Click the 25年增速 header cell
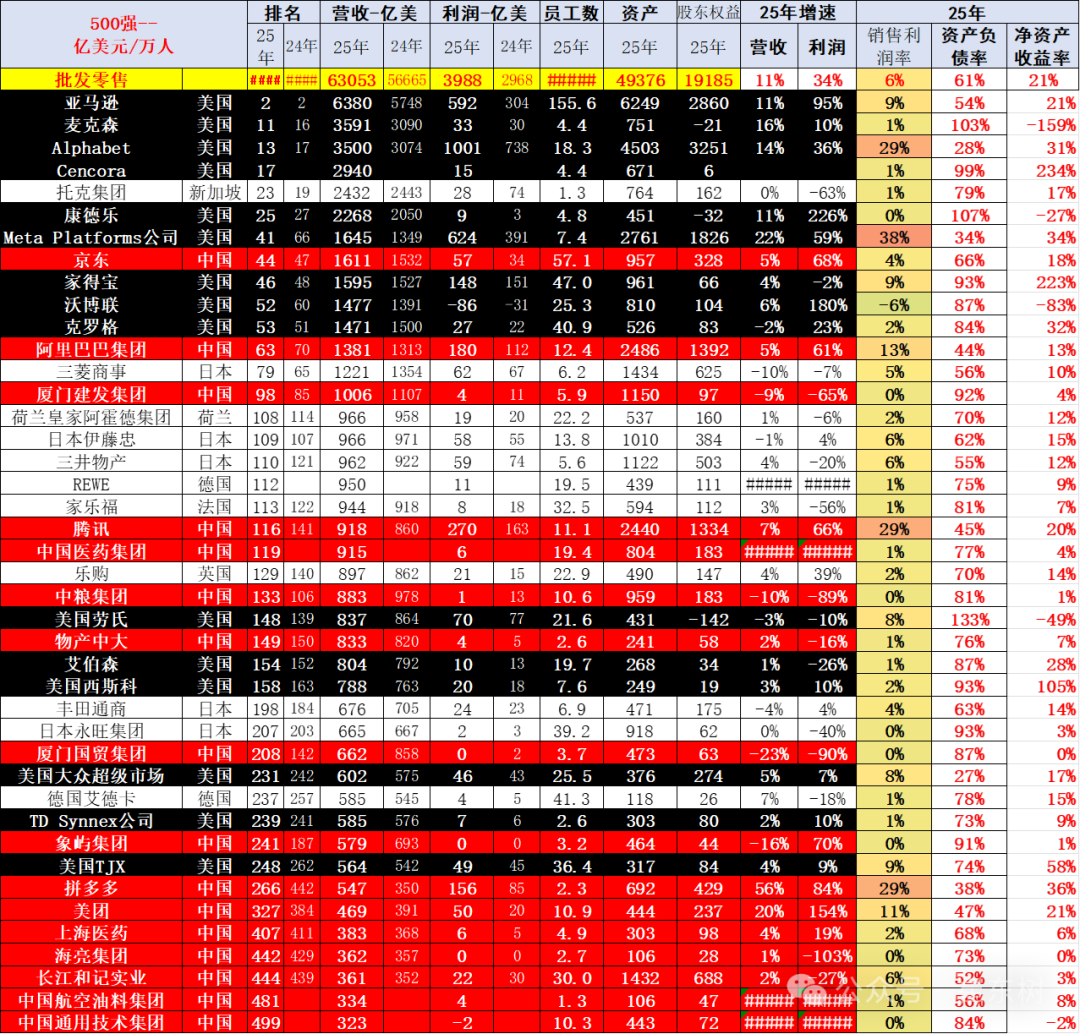The height and width of the screenshot is (1034, 1080). (x=797, y=13)
